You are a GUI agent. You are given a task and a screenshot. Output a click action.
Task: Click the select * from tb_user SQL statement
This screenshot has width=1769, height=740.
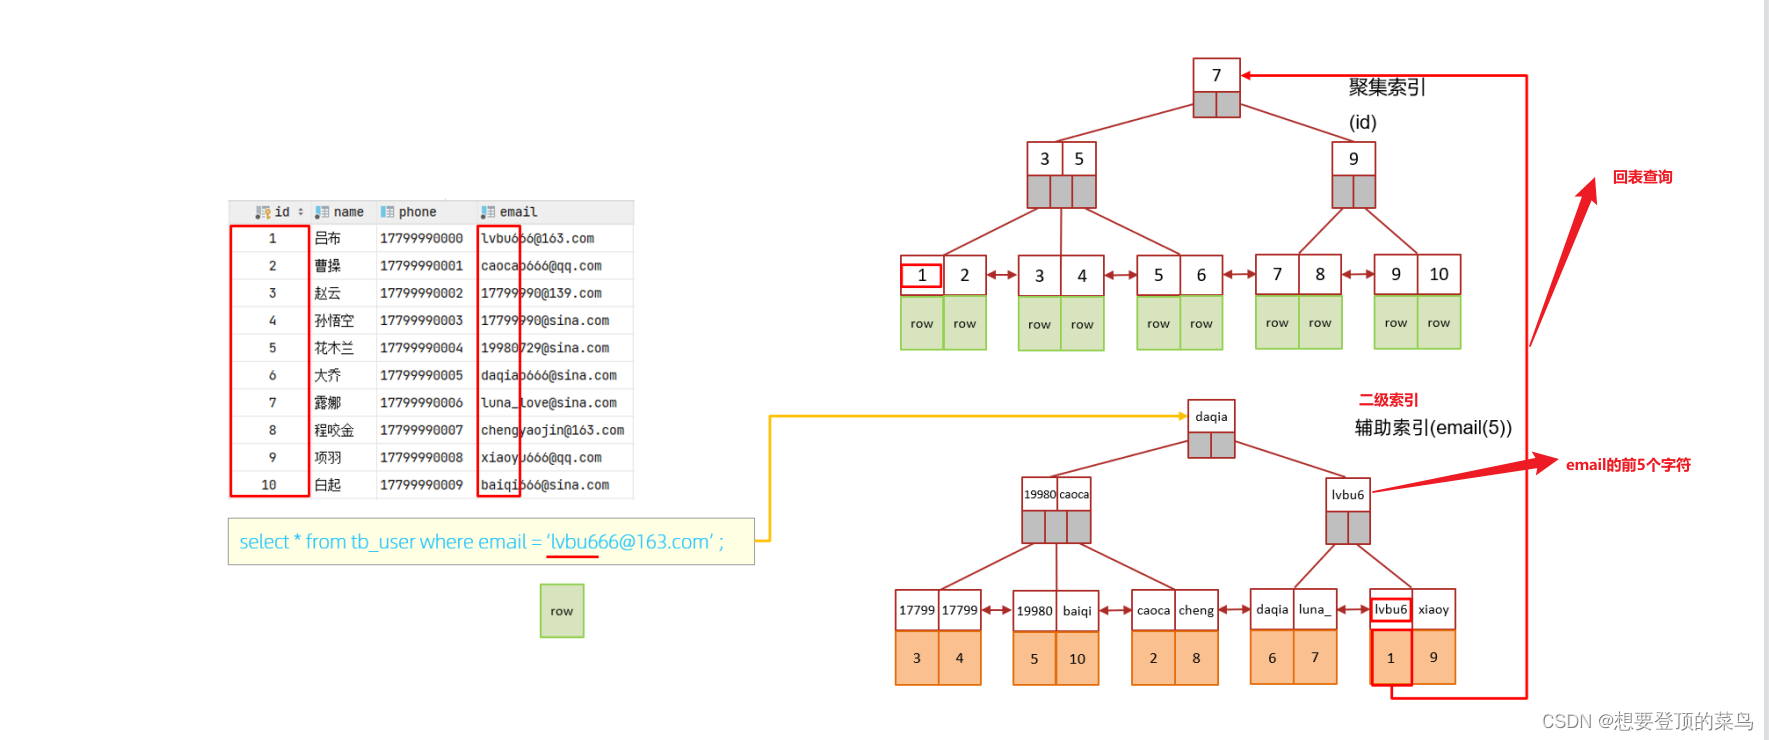coord(491,542)
